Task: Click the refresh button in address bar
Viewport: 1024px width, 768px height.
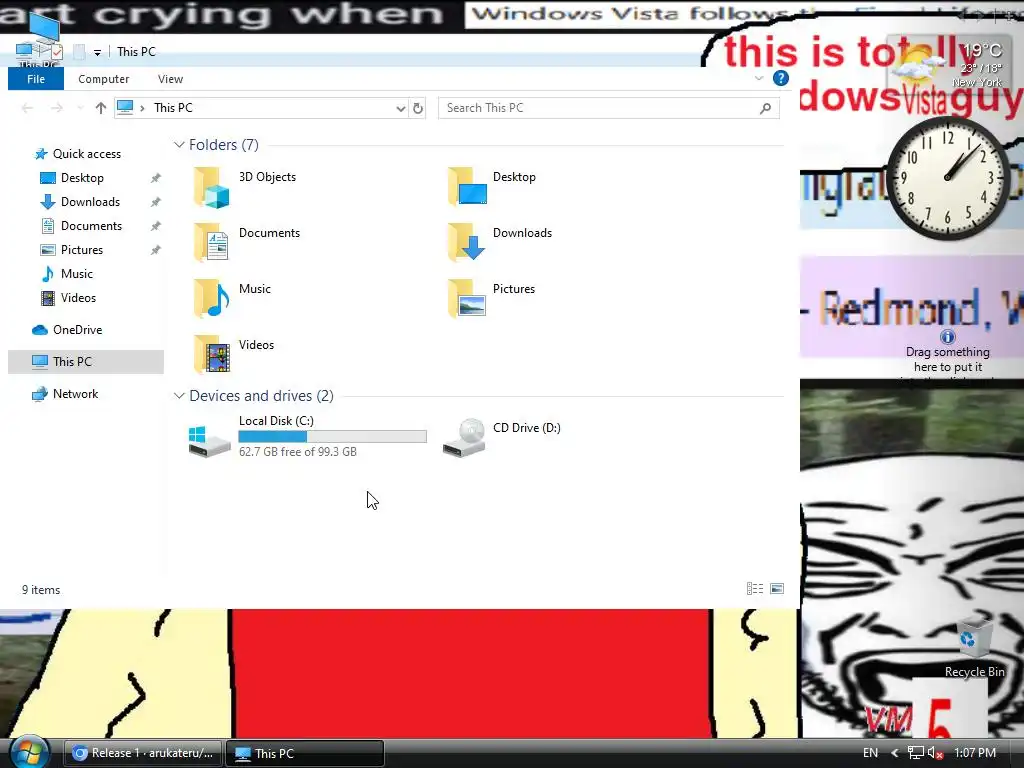Action: pyautogui.click(x=418, y=108)
